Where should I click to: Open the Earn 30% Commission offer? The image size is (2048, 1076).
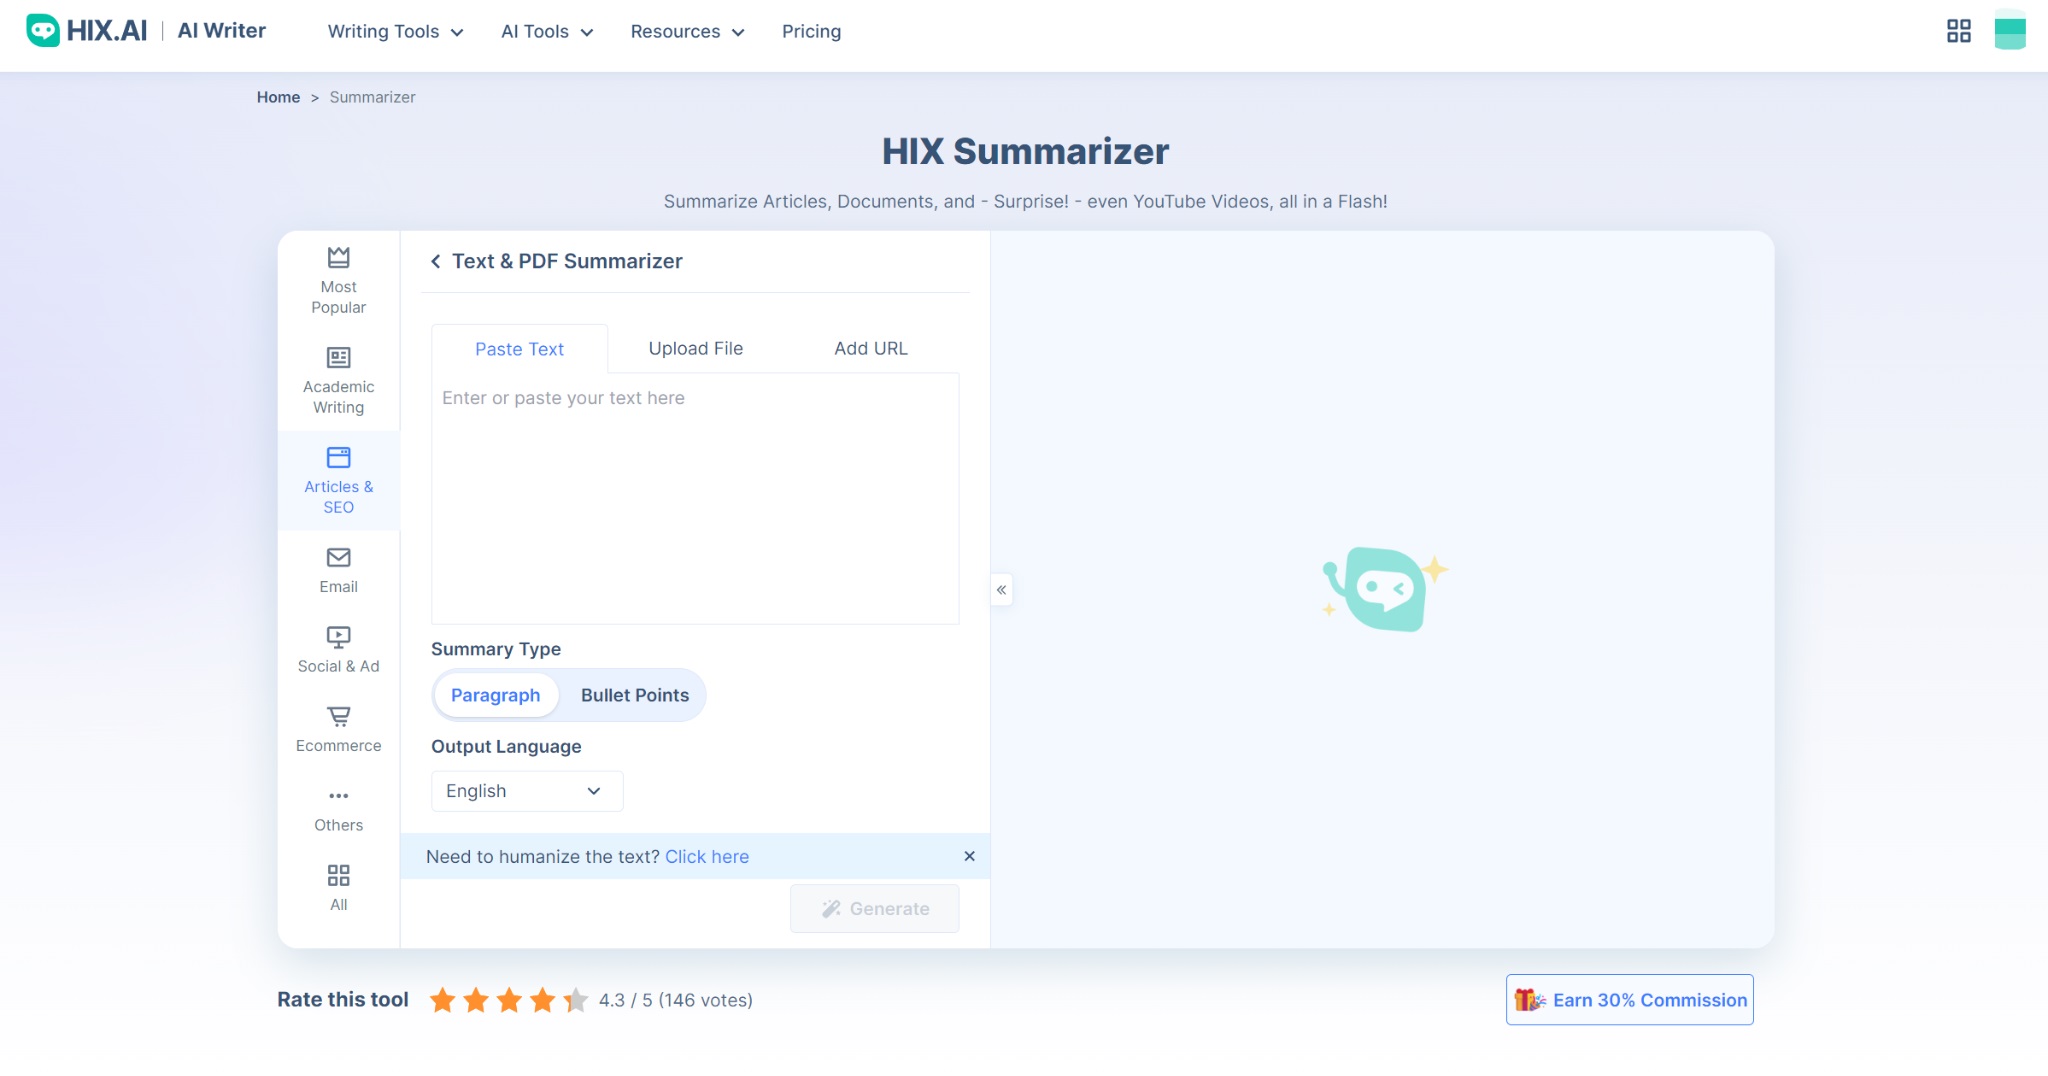coord(1630,1000)
